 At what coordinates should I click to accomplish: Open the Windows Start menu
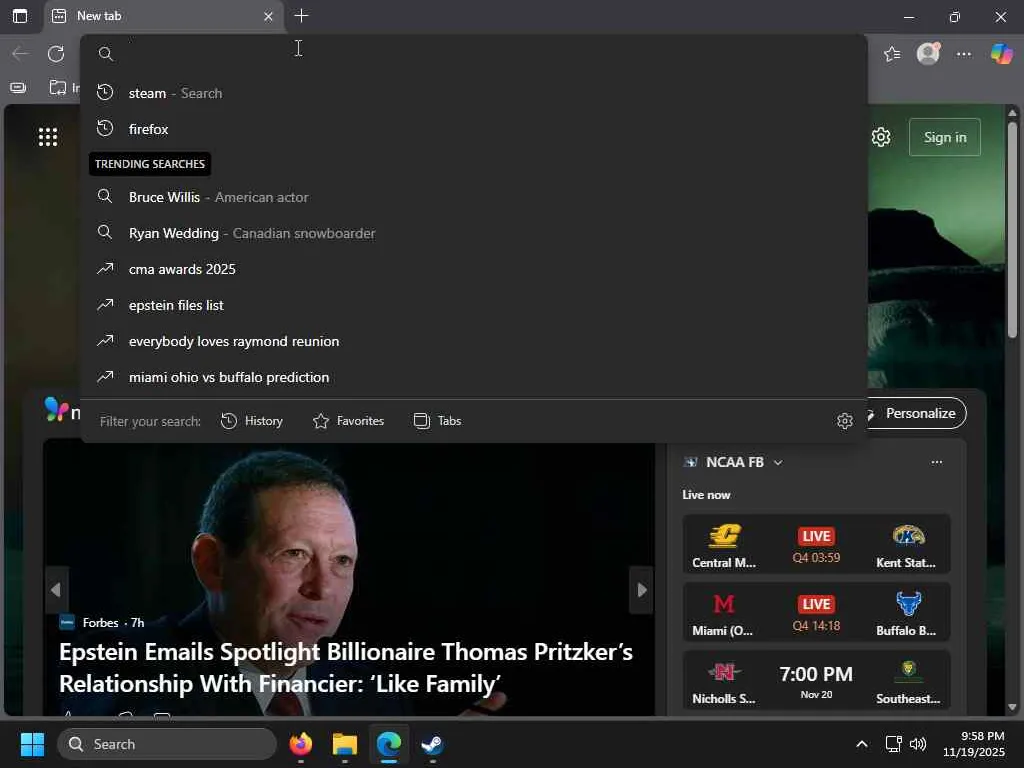32,744
